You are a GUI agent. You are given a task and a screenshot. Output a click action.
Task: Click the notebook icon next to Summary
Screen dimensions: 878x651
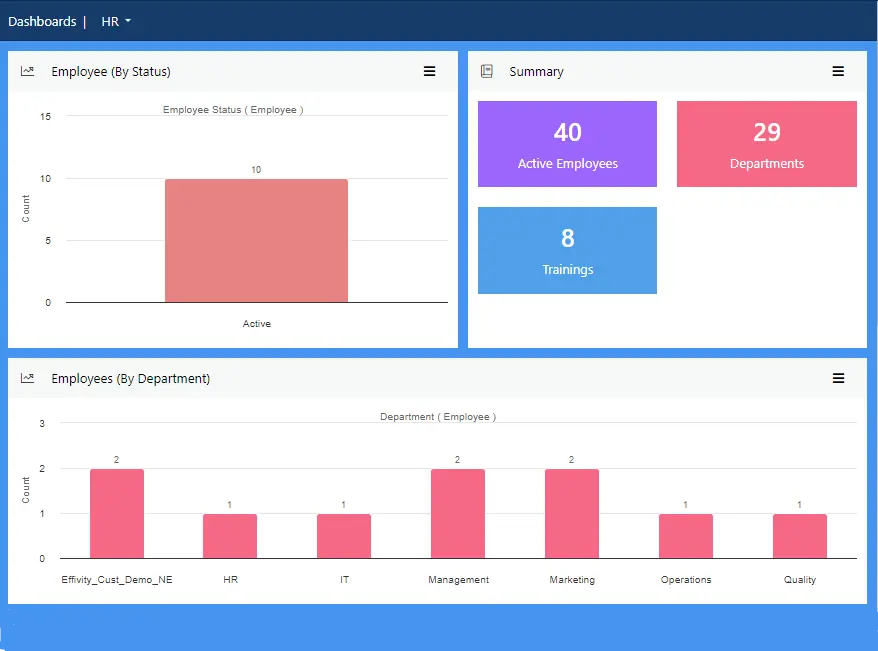click(486, 71)
